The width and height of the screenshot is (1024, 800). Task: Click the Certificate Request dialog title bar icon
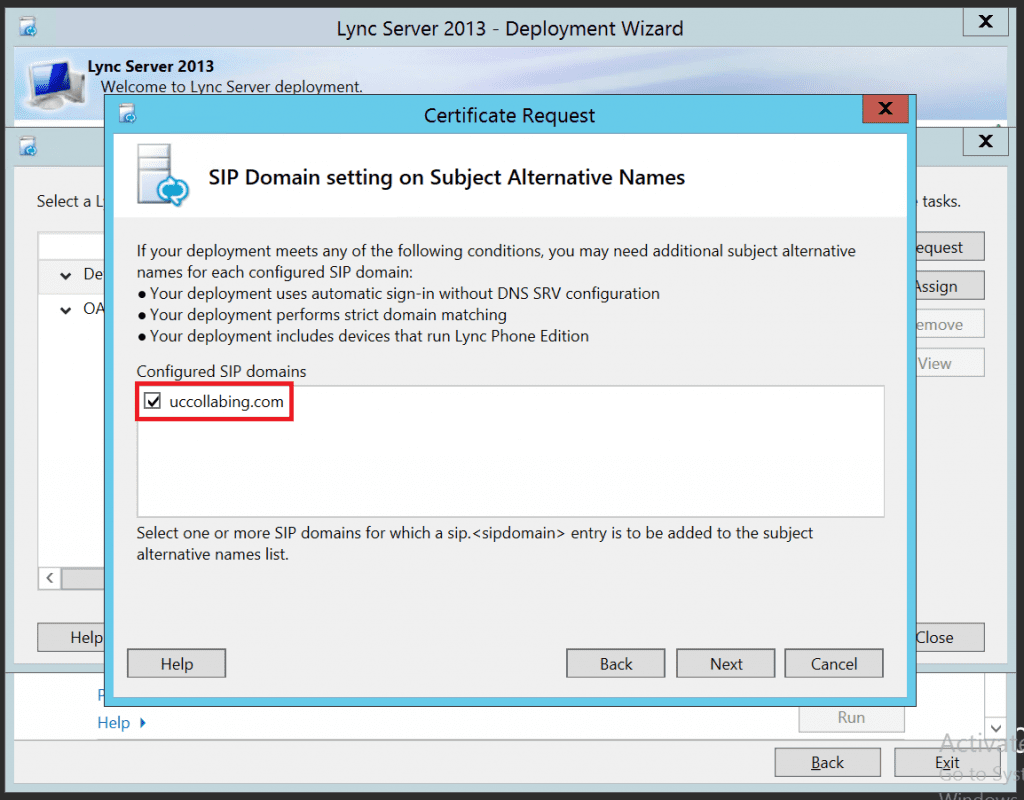(x=128, y=114)
